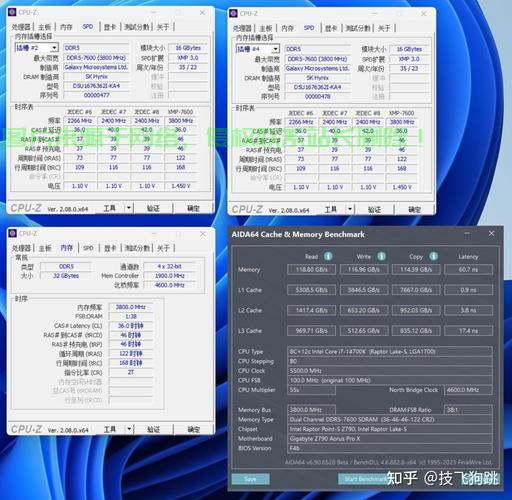Close the CPU-Z memory timings window
This screenshot has height=500, width=512.
point(203,234)
